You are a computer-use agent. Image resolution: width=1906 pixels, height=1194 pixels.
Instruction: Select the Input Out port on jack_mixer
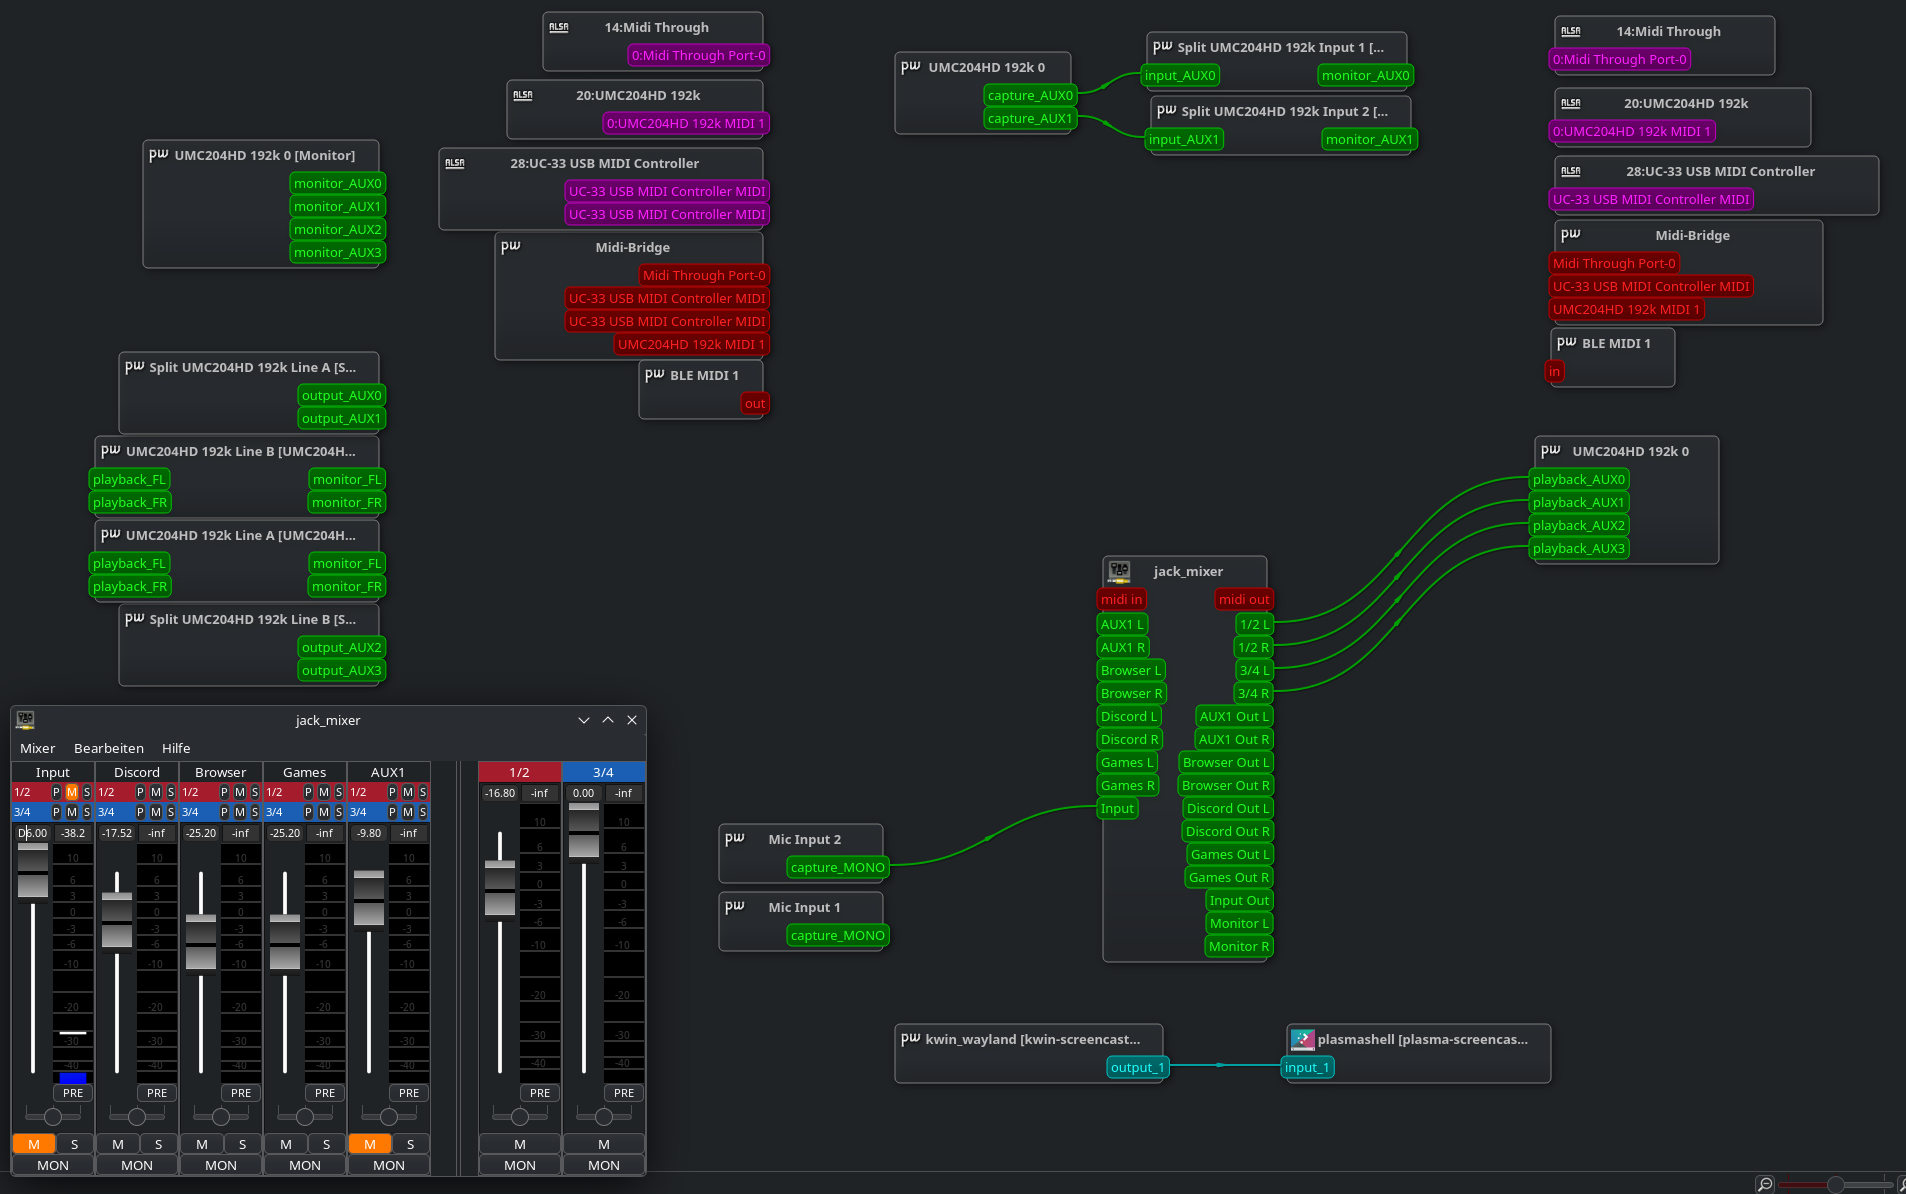[x=1239, y=900]
